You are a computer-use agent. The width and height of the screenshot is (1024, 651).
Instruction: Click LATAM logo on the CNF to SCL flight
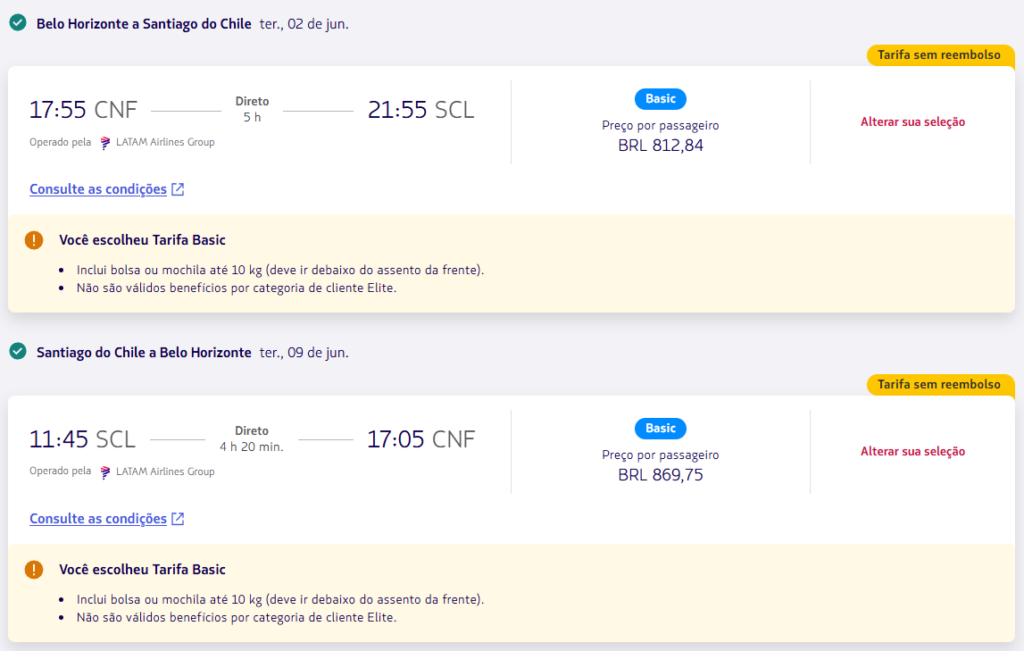point(105,142)
